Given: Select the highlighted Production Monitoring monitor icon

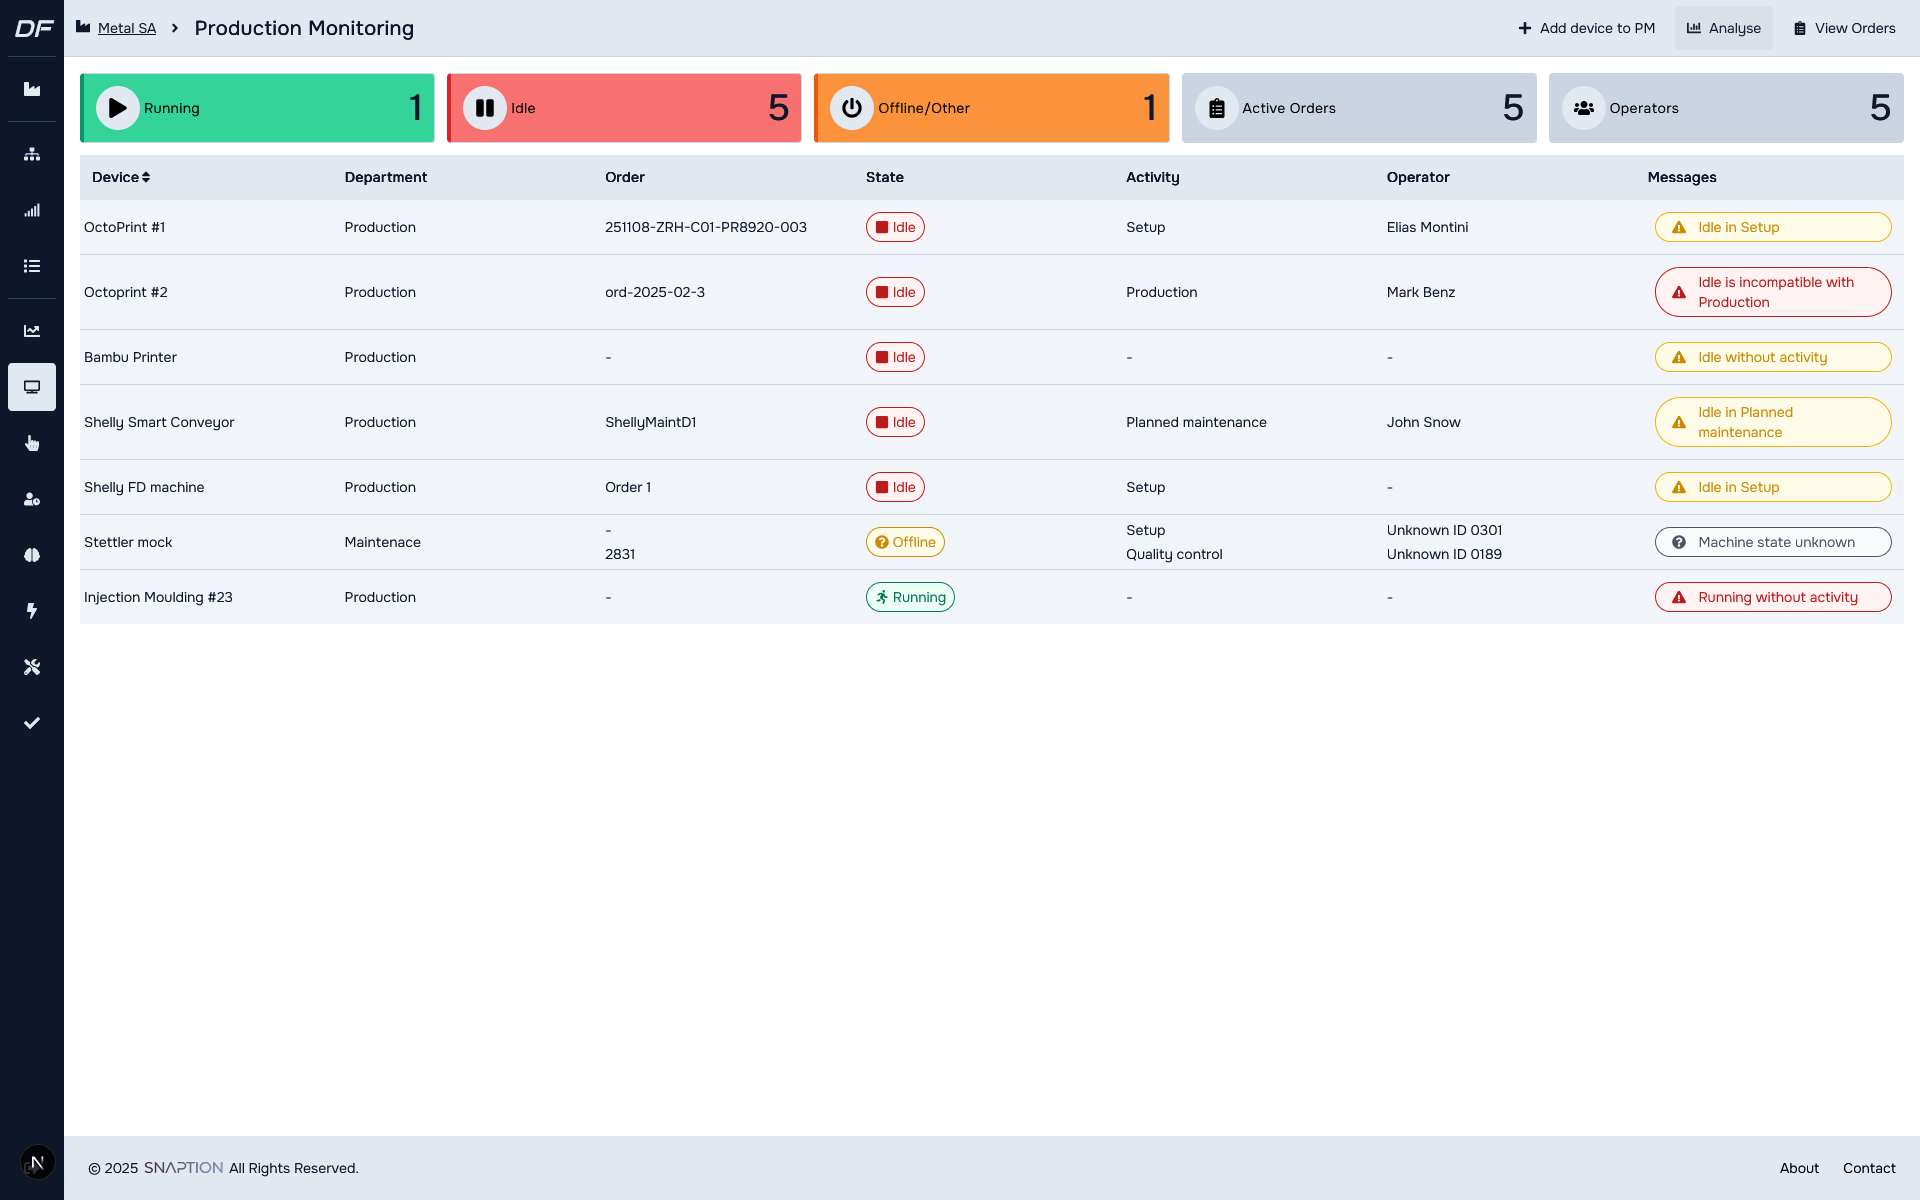Looking at the screenshot, I should click(32, 387).
